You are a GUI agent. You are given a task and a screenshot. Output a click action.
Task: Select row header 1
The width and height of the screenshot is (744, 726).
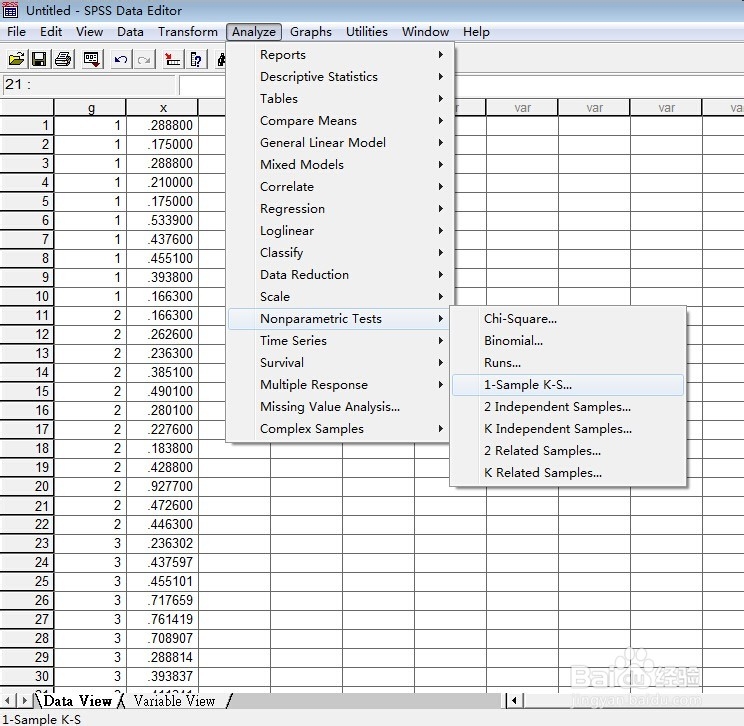pyautogui.click(x=27, y=125)
